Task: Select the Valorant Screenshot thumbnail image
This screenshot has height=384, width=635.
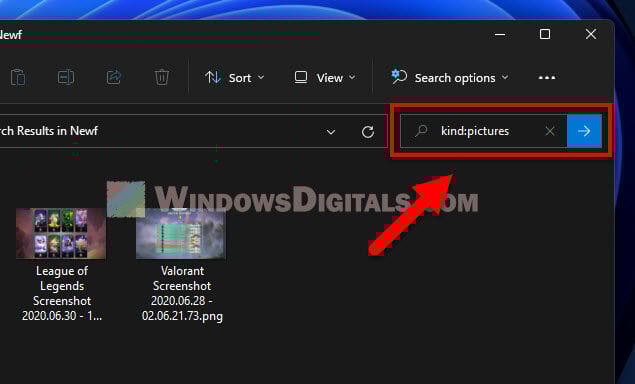Action: click(x=181, y=233)
